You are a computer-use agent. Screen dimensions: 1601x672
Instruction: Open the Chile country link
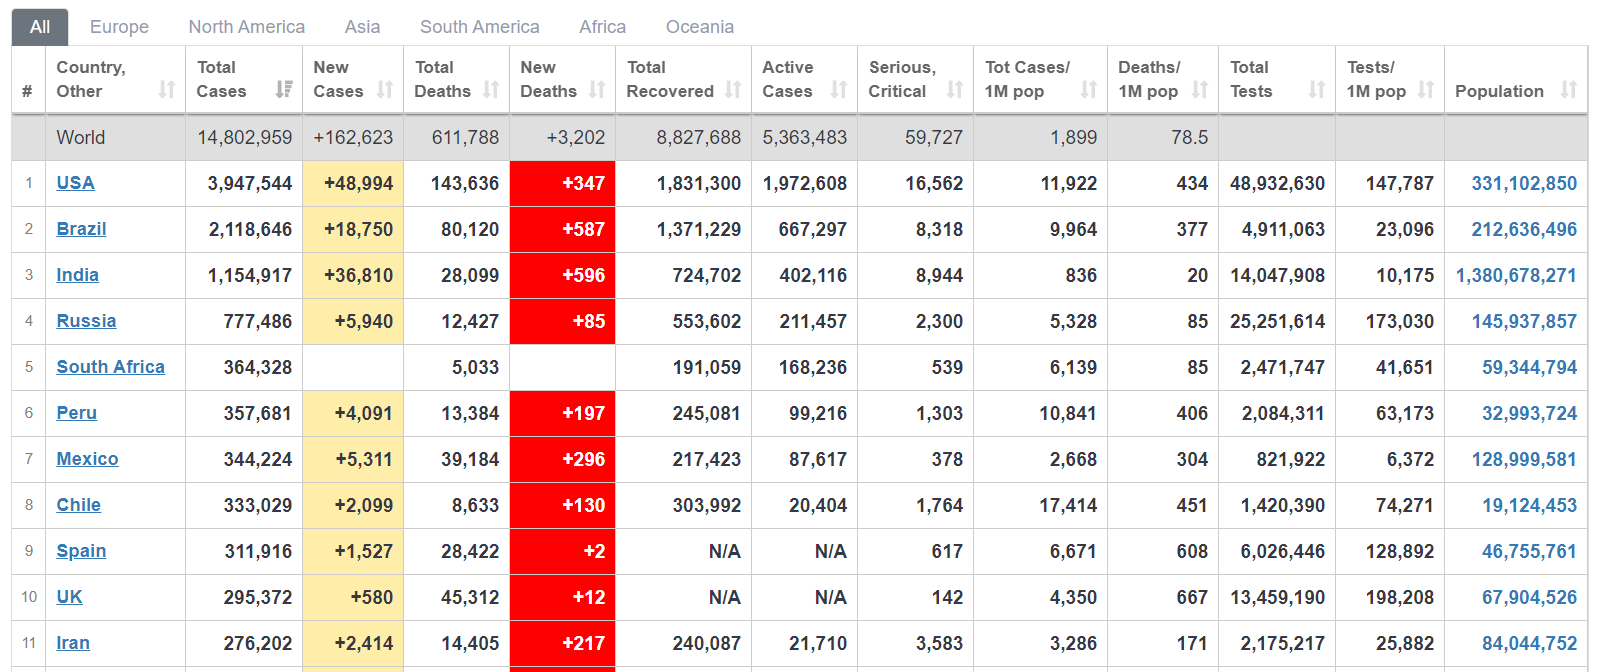click(78, 505)
